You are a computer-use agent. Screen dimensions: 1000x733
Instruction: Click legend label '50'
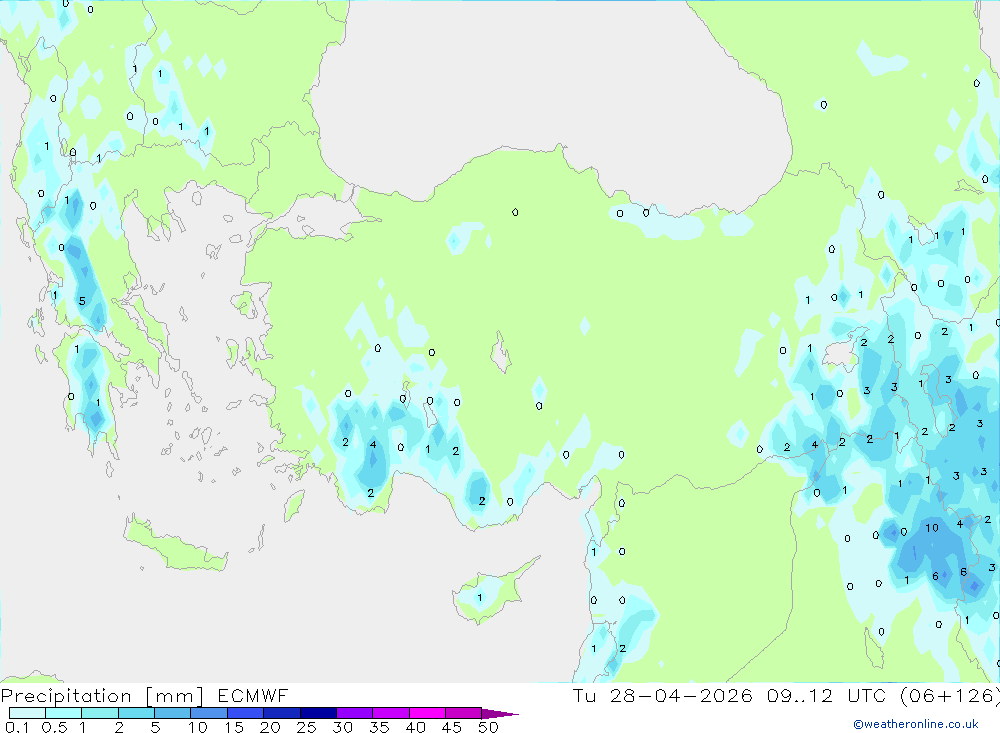click(488, 727)
